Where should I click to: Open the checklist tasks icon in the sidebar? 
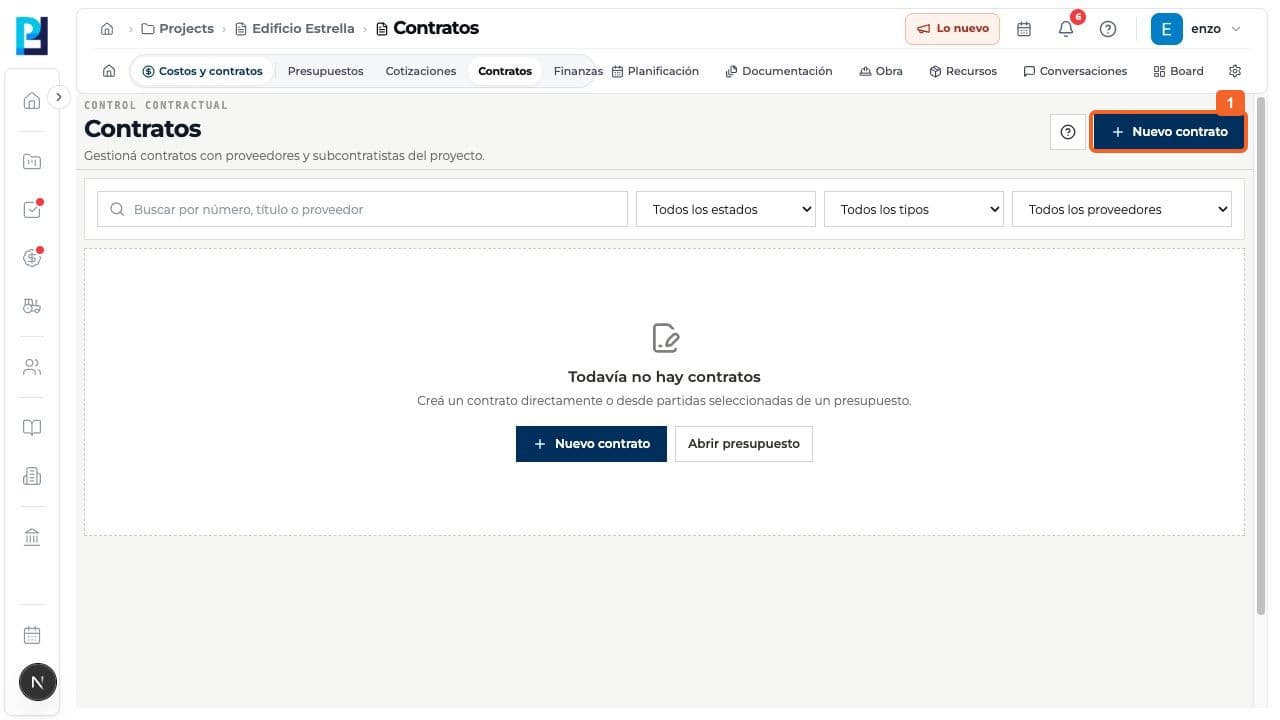coord(32,209)
